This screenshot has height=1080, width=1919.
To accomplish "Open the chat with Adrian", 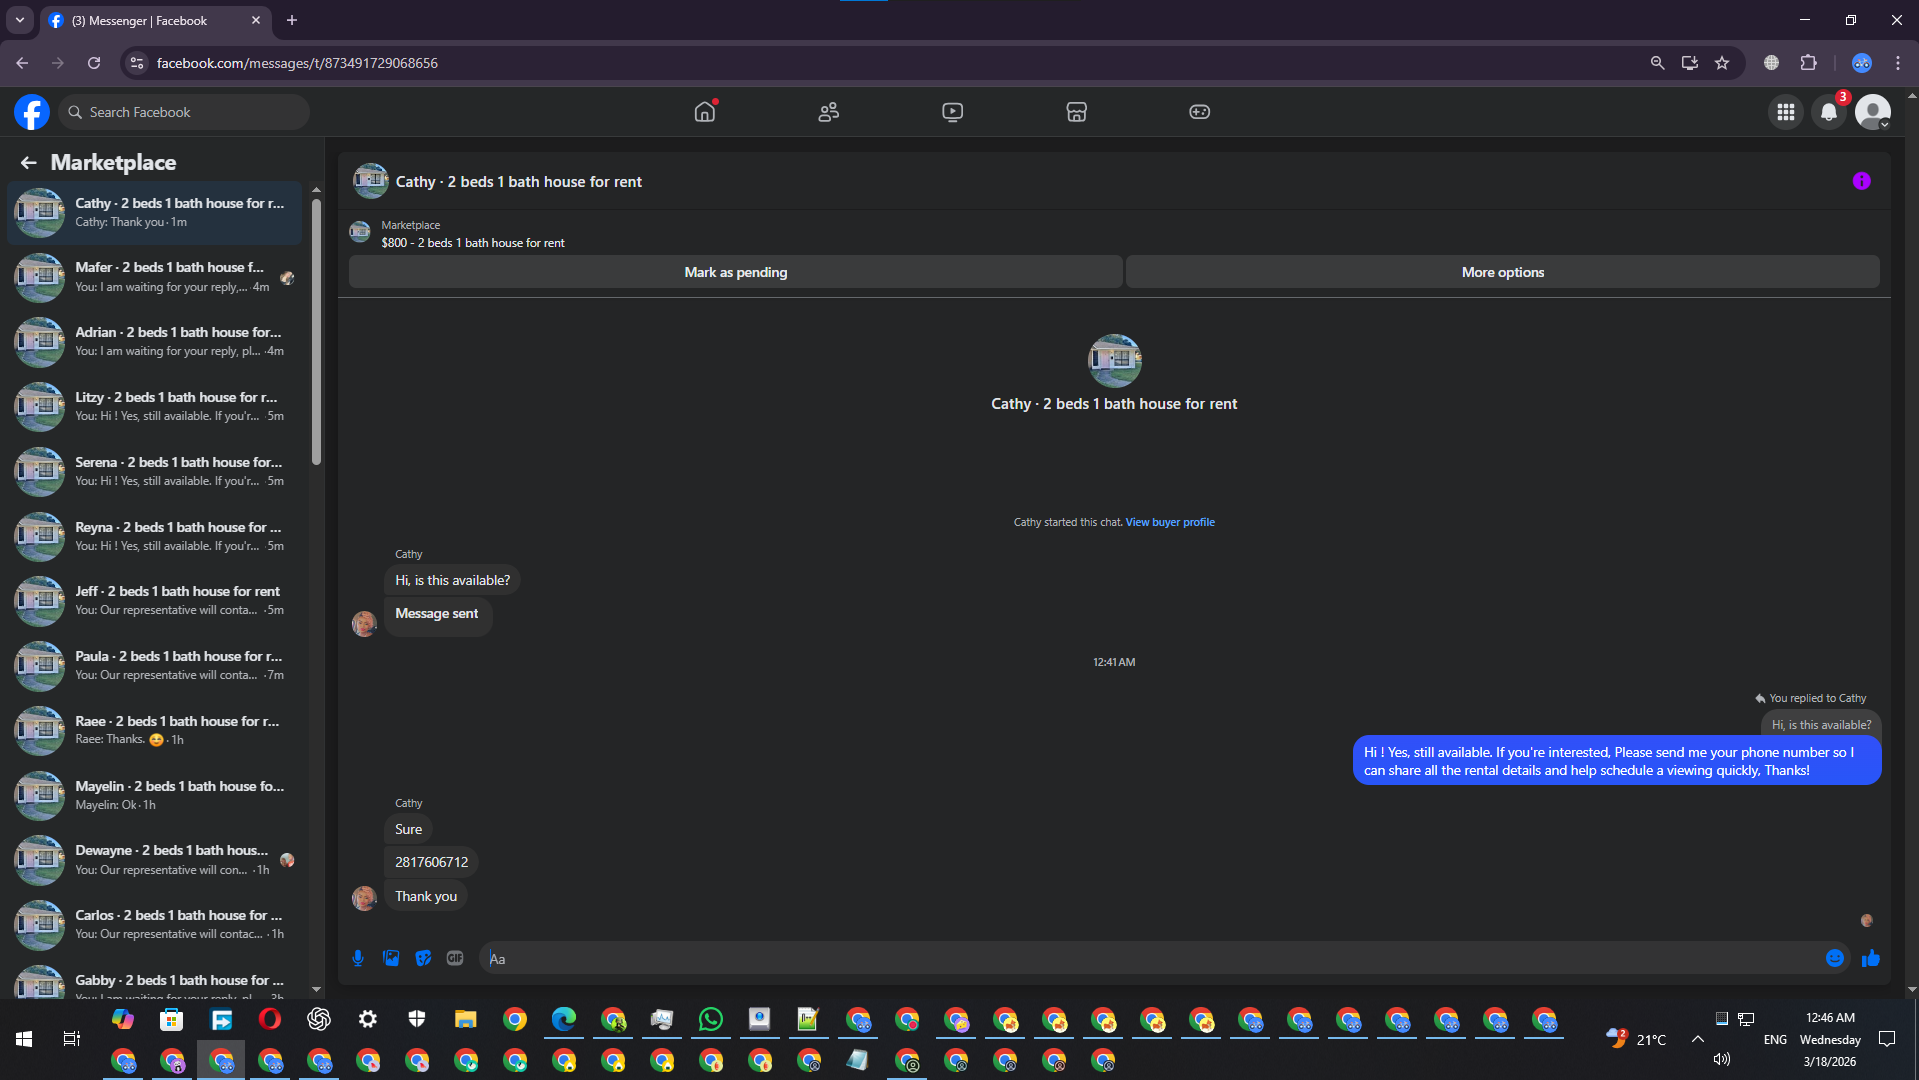I will (155, 342).
